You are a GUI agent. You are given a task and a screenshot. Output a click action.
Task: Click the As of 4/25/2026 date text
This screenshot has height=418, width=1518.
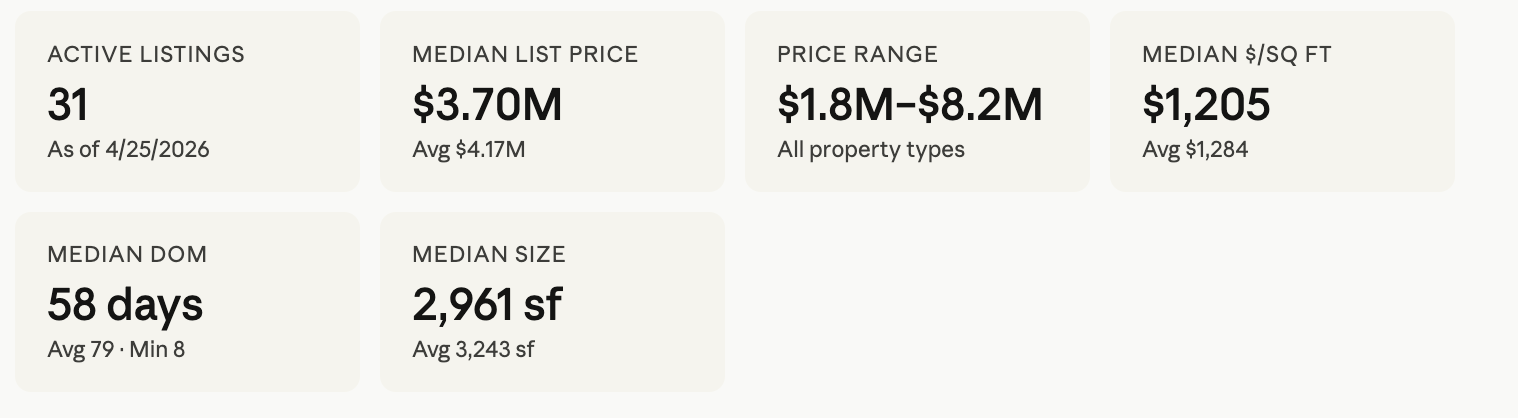coord(128,150)
